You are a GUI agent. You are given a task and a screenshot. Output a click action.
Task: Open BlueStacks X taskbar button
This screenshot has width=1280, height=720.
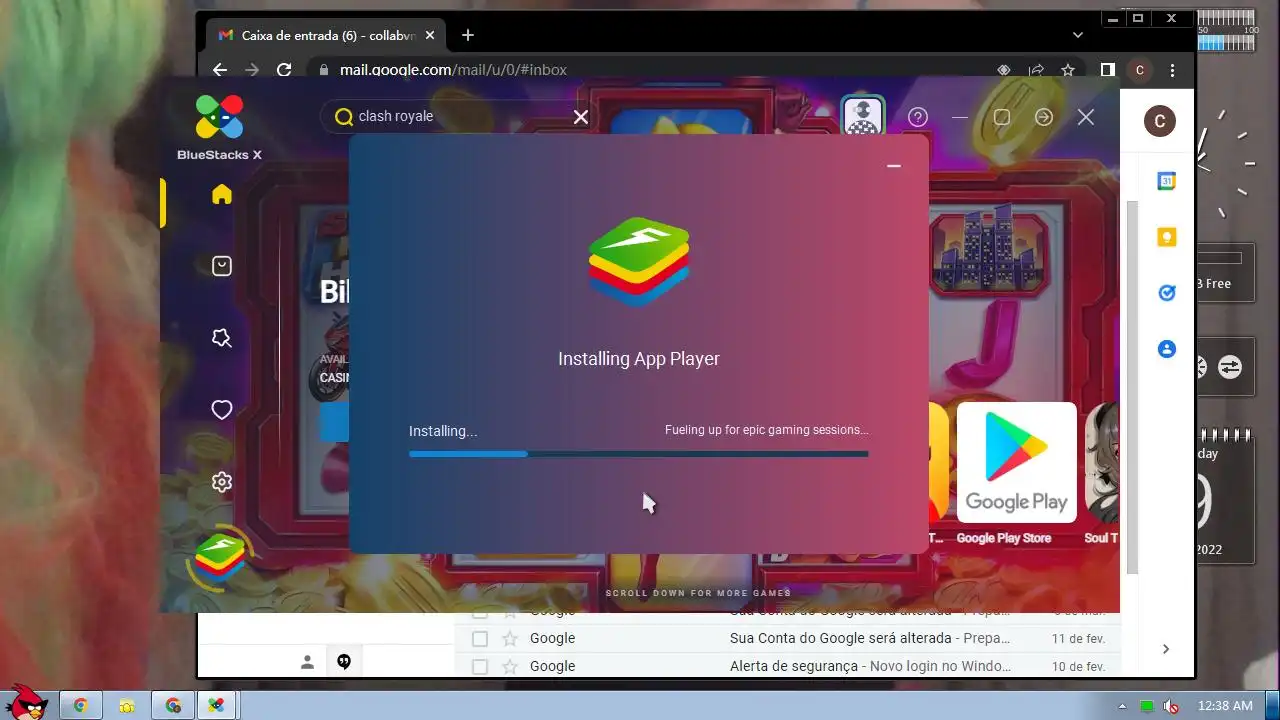click(216, 706)
